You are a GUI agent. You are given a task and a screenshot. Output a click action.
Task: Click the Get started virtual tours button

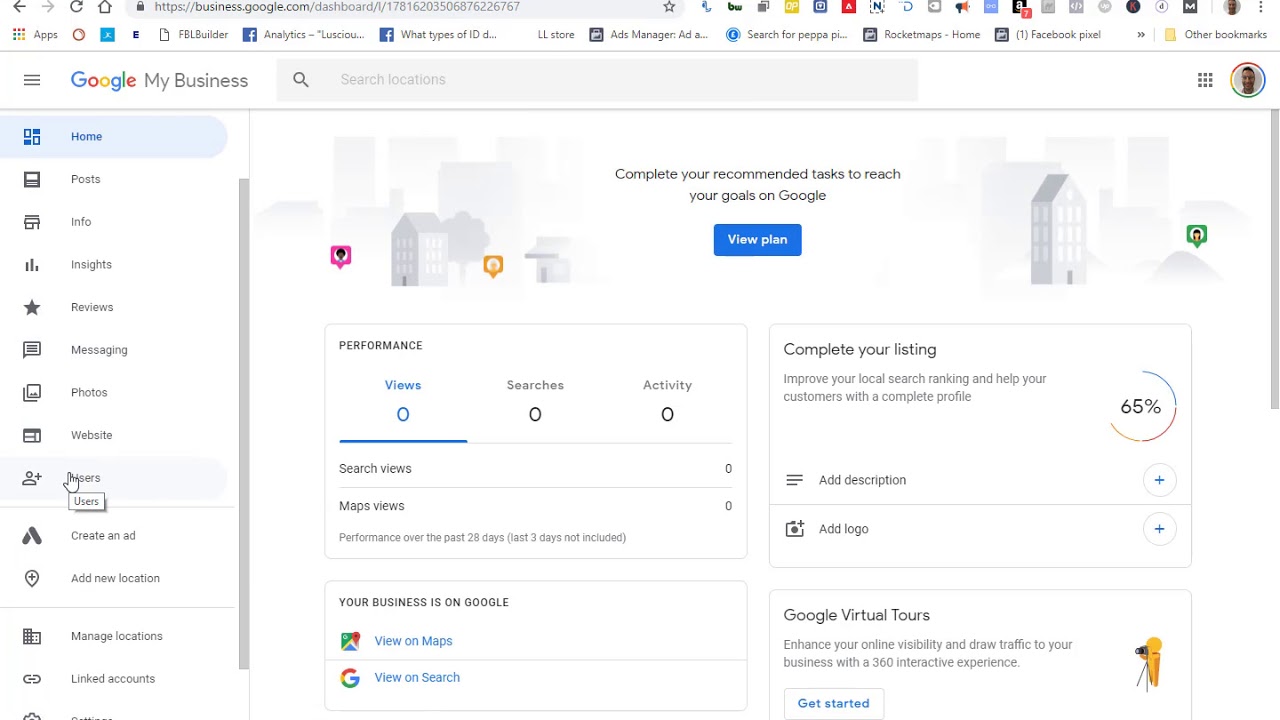(833, 703)
